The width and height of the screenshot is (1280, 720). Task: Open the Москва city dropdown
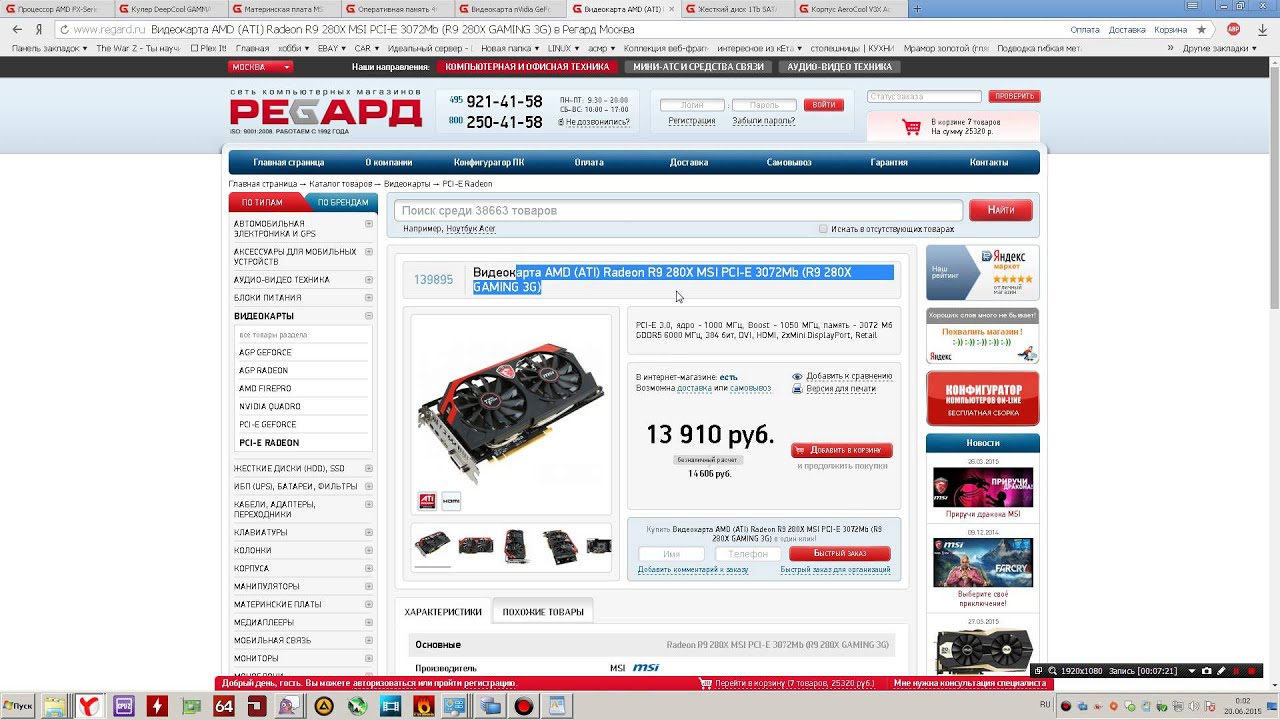(x=260, y=67)
